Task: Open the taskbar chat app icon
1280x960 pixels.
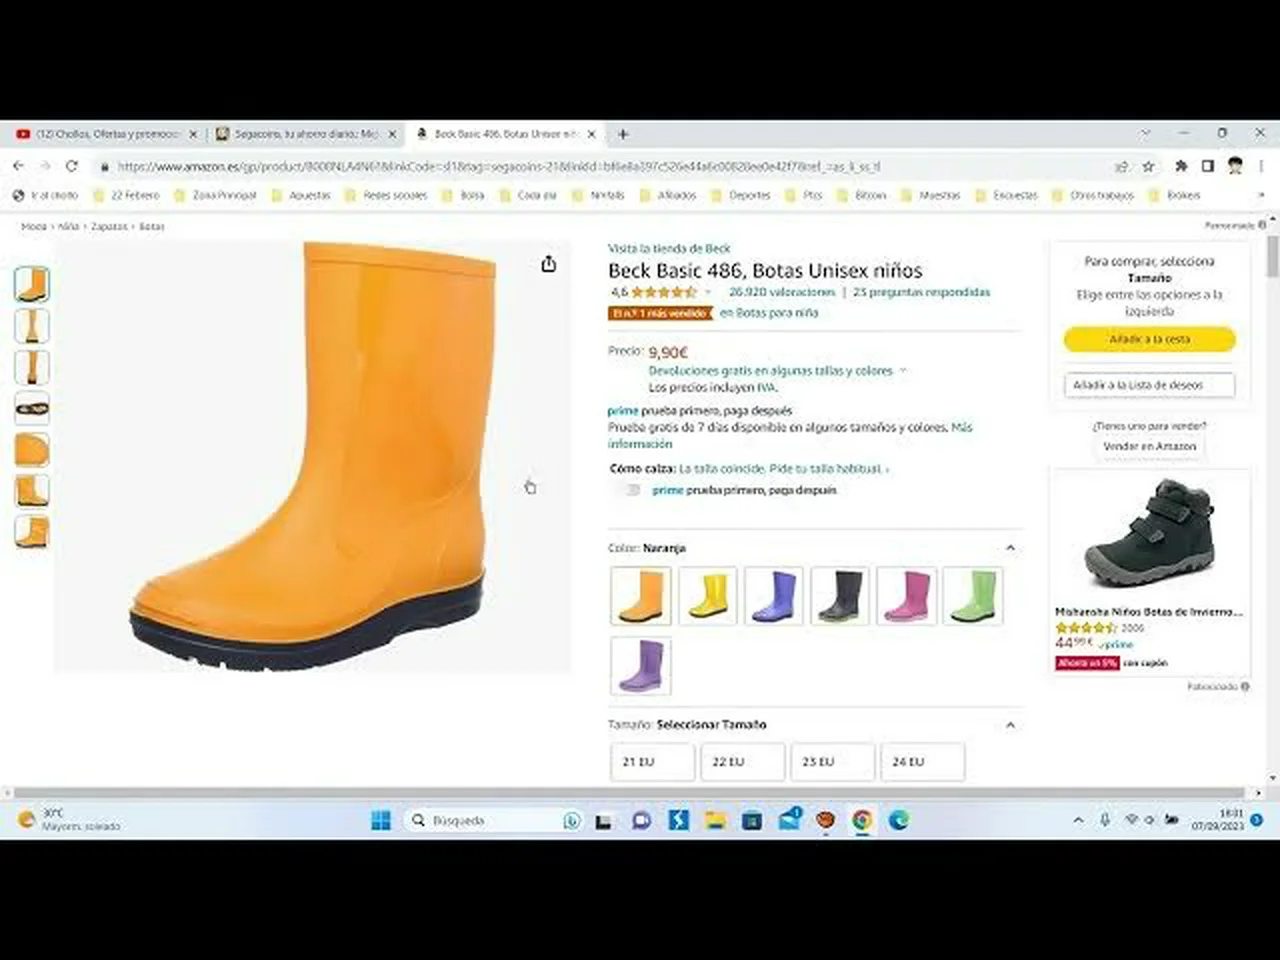Action: click(x=641, y=821)
